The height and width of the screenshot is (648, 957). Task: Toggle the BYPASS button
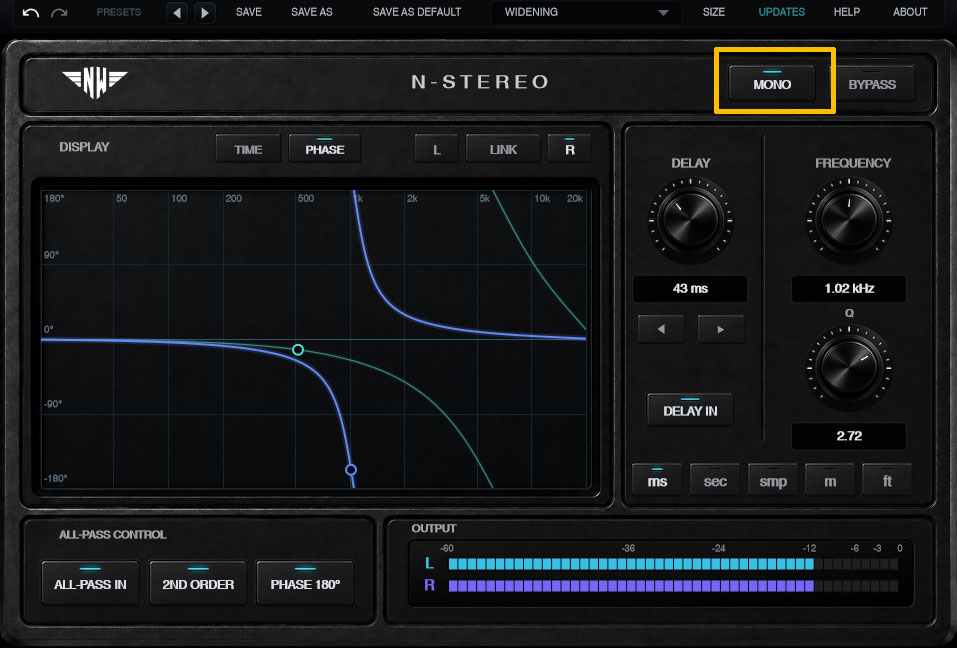tap(872, 84)
